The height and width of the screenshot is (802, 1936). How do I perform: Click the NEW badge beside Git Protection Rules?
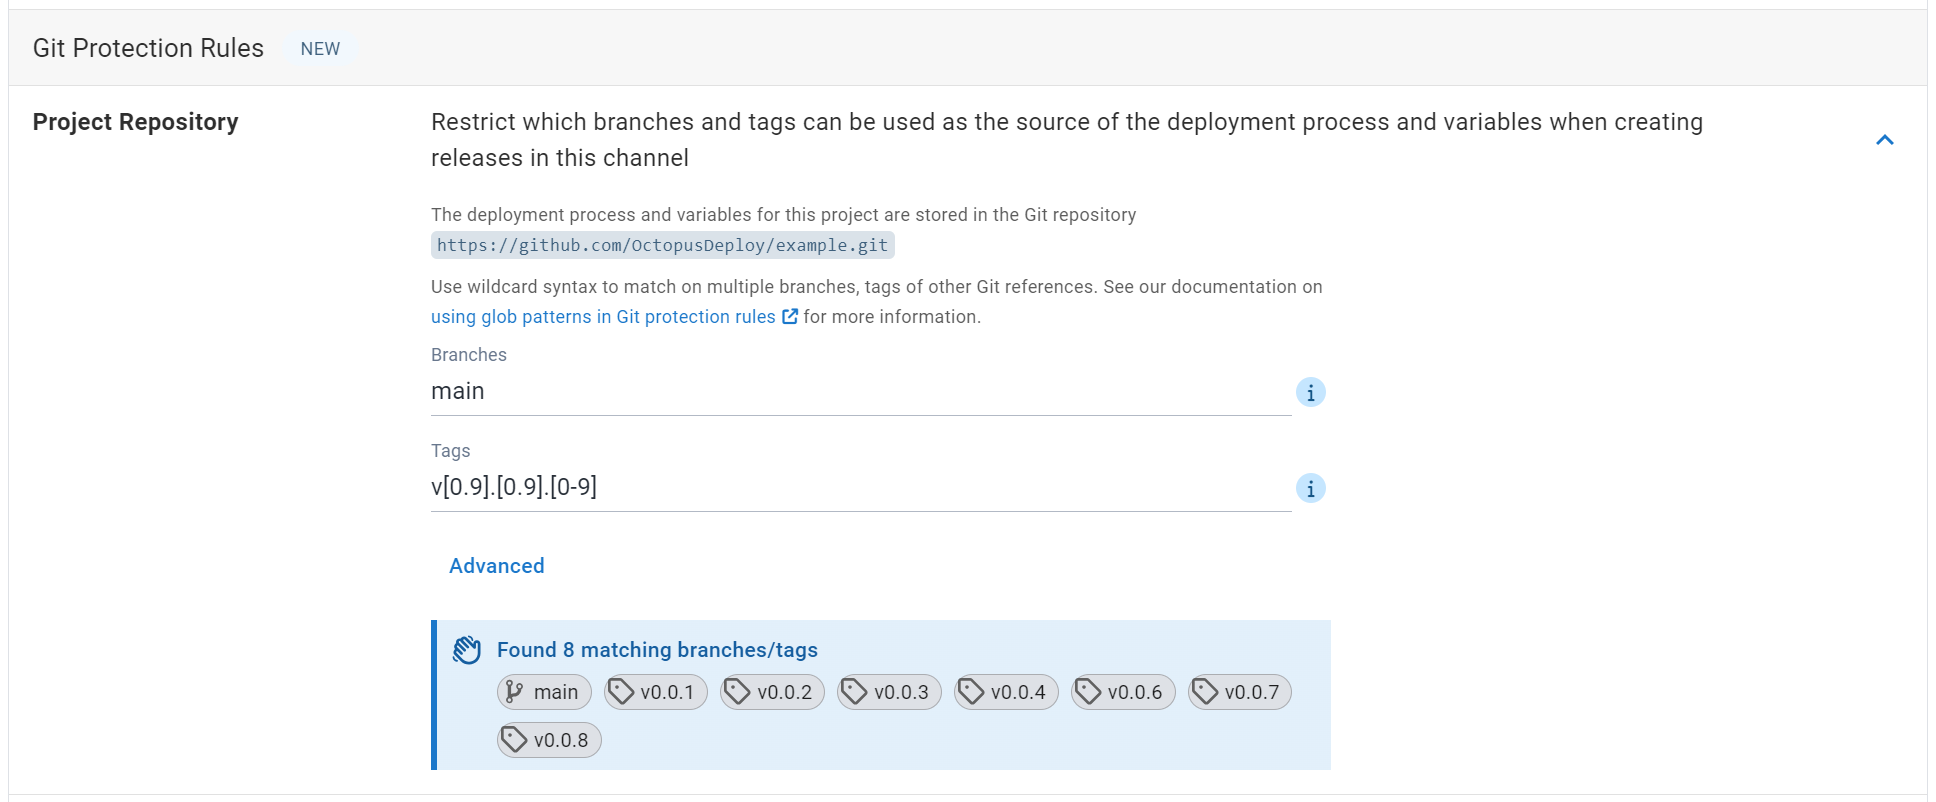pyautogui.click(x=320, y=49)
